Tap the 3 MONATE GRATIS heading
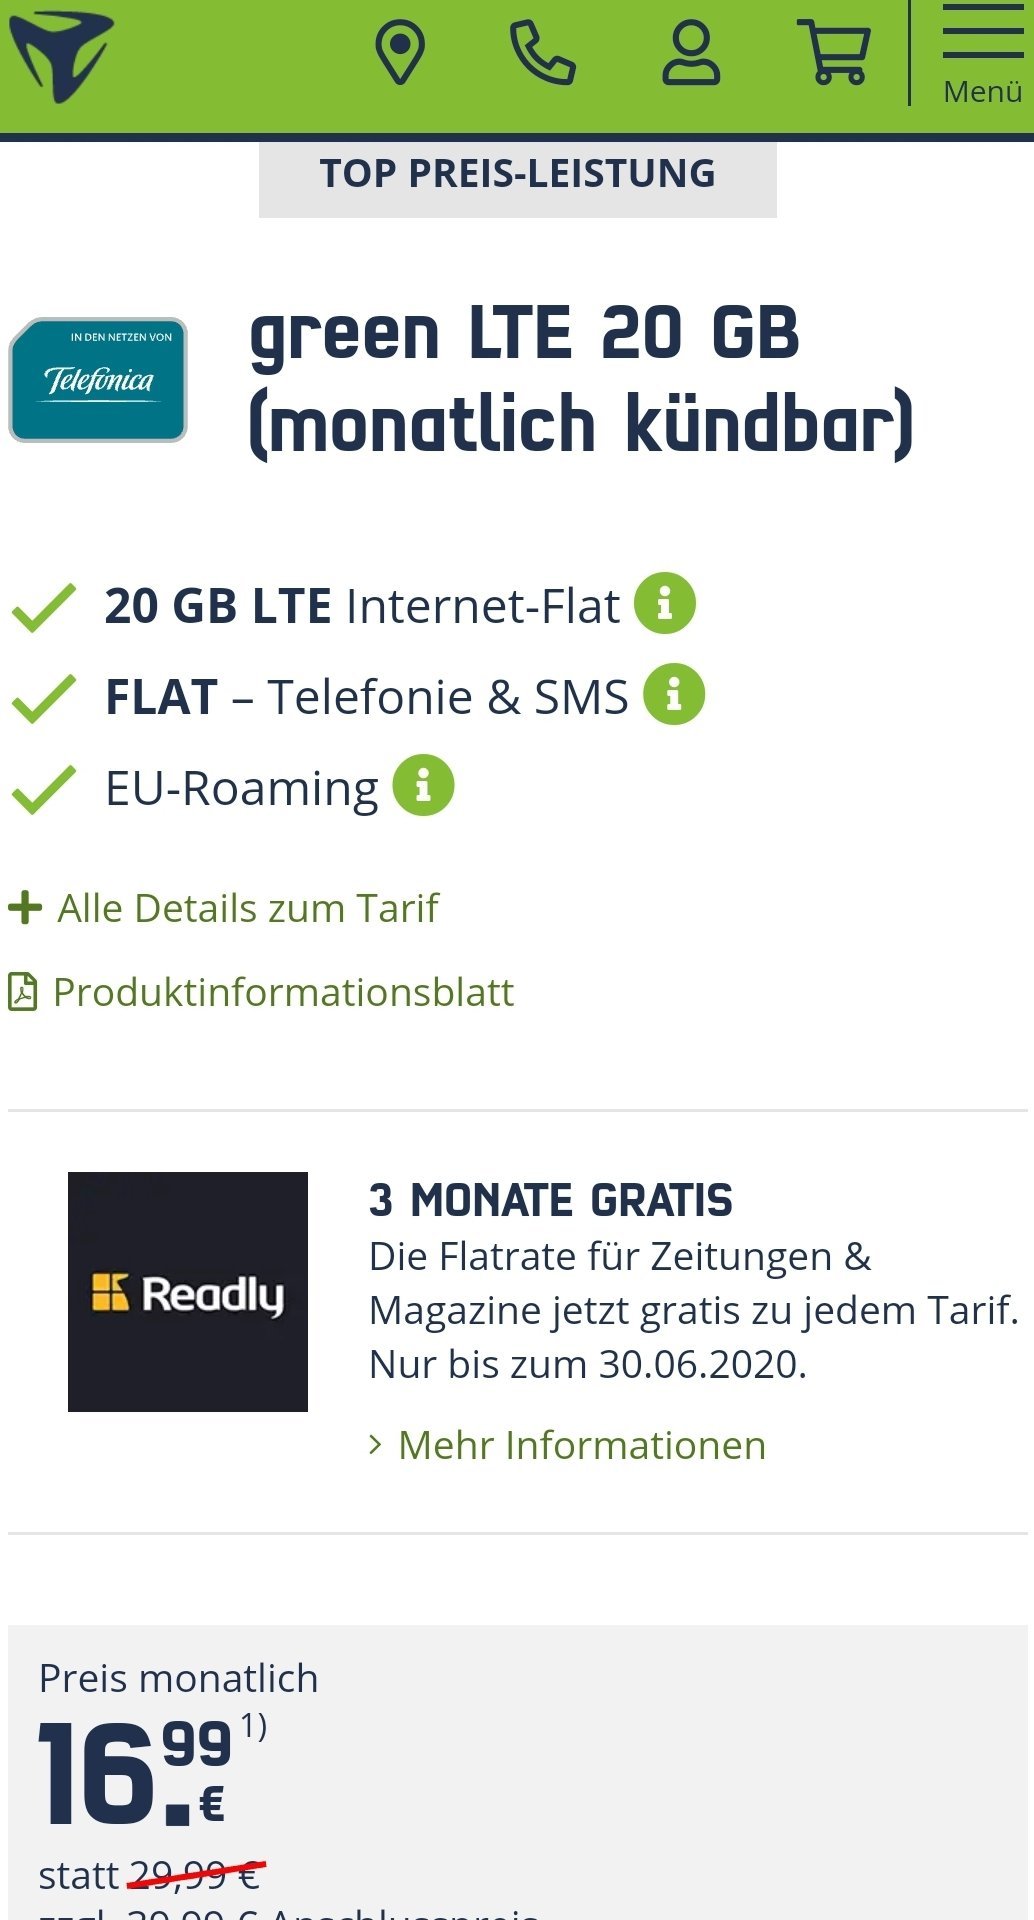1034x1920 pixels. [x=551, y=1200]
